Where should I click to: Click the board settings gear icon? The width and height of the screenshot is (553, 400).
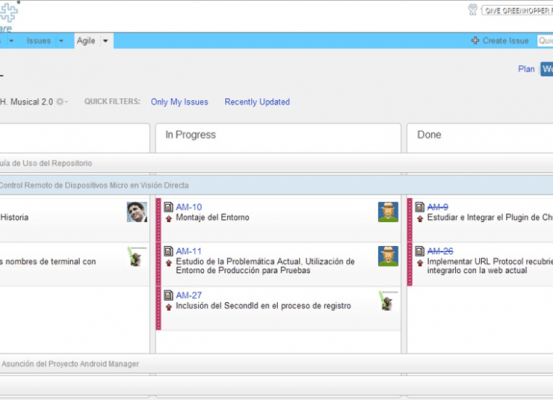point(60,102)
